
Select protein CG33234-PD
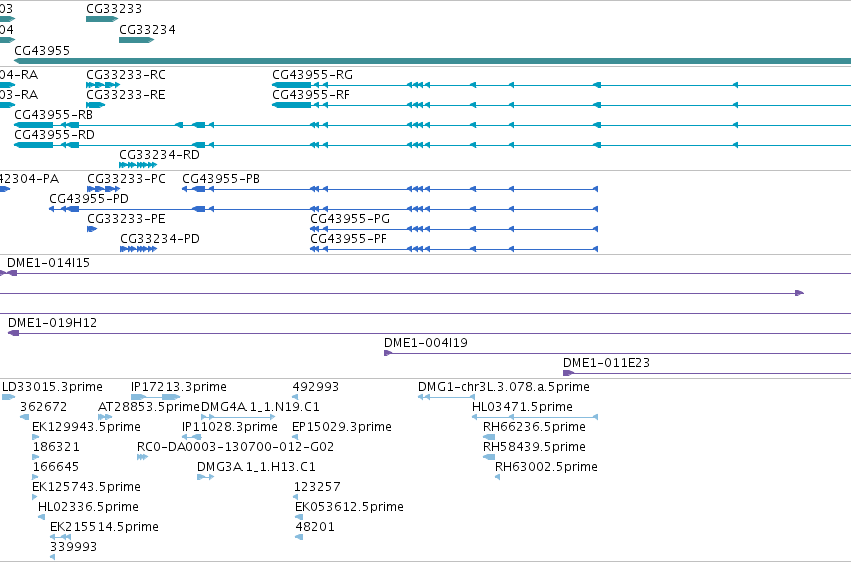pos(160,239)
